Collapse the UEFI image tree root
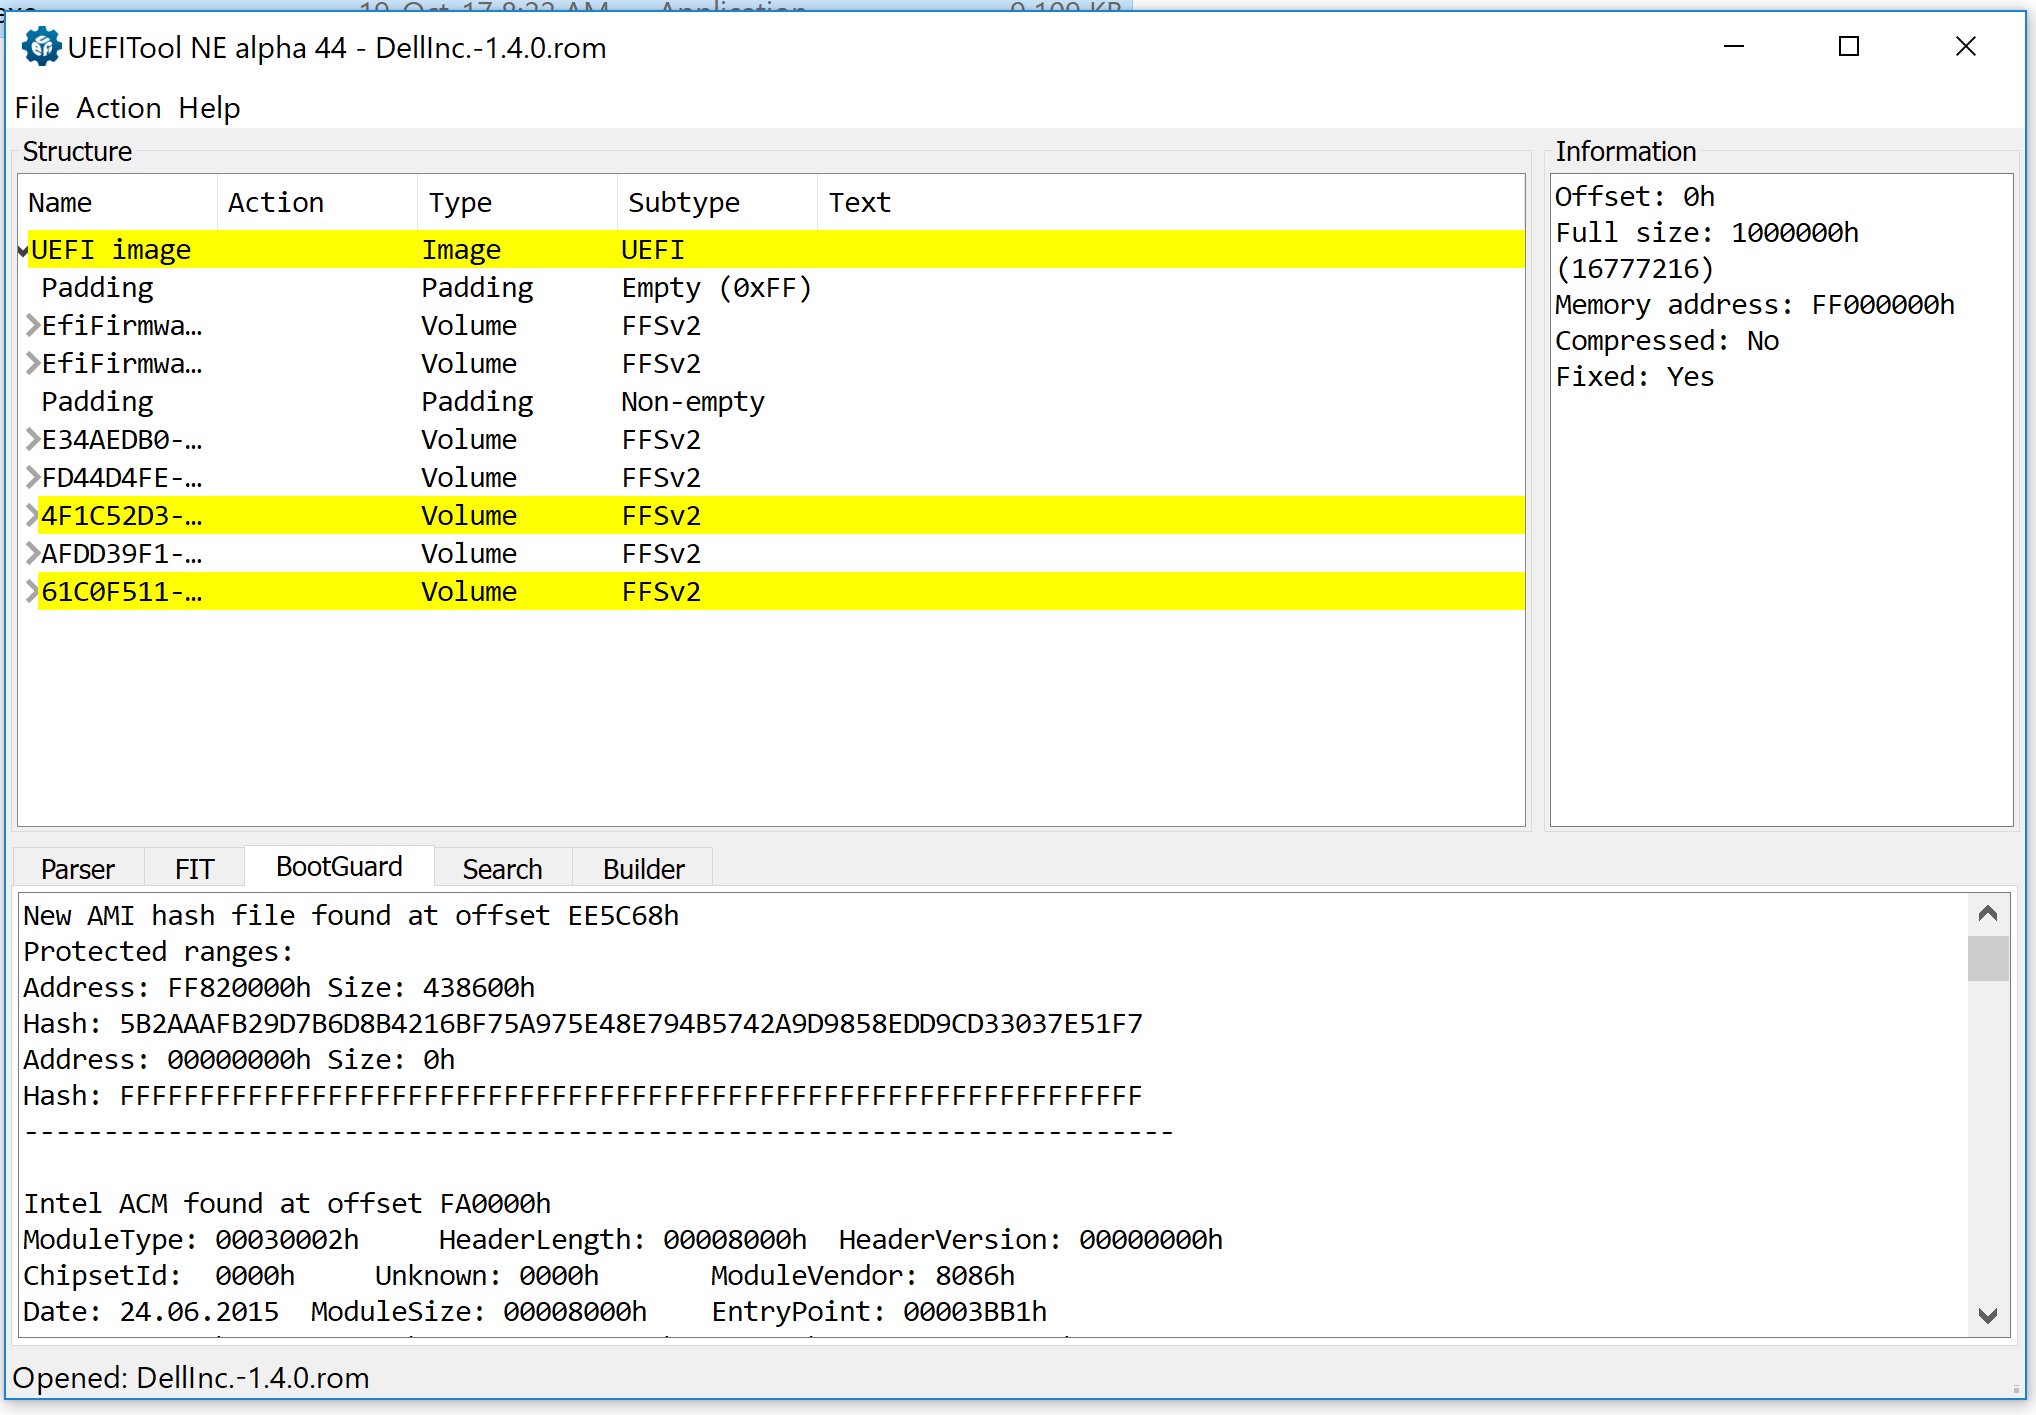This screenshot has width=2036, height=1415. click(x=23, y=251)
